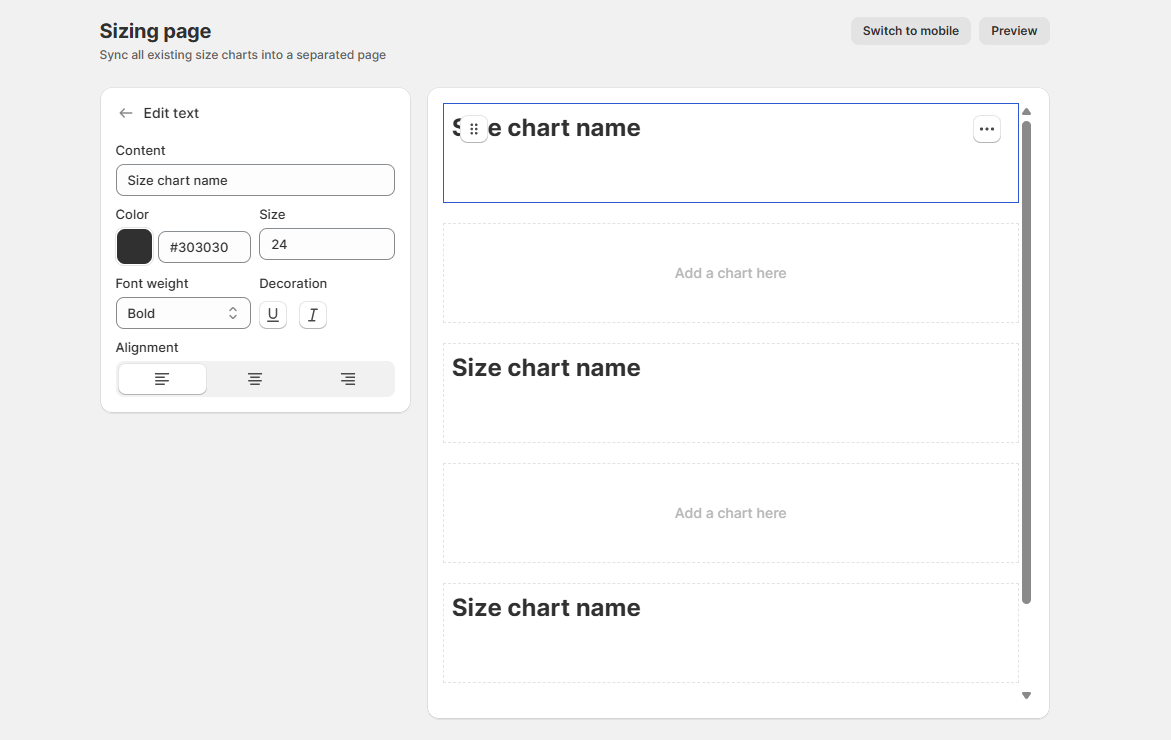This screenshot has width=1171, height=740.
Task: Toggle italic decoration
Action: 313,315
